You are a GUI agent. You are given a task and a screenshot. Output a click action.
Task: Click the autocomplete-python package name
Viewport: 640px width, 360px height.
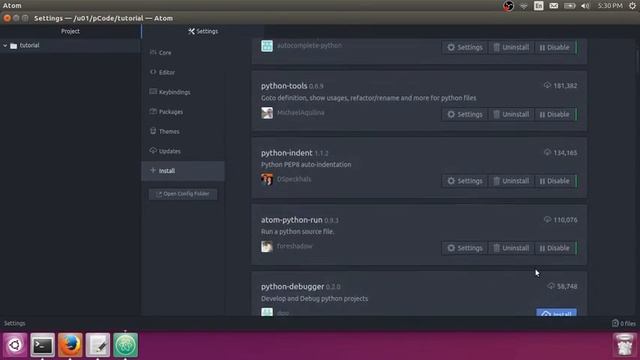(309, 45)
